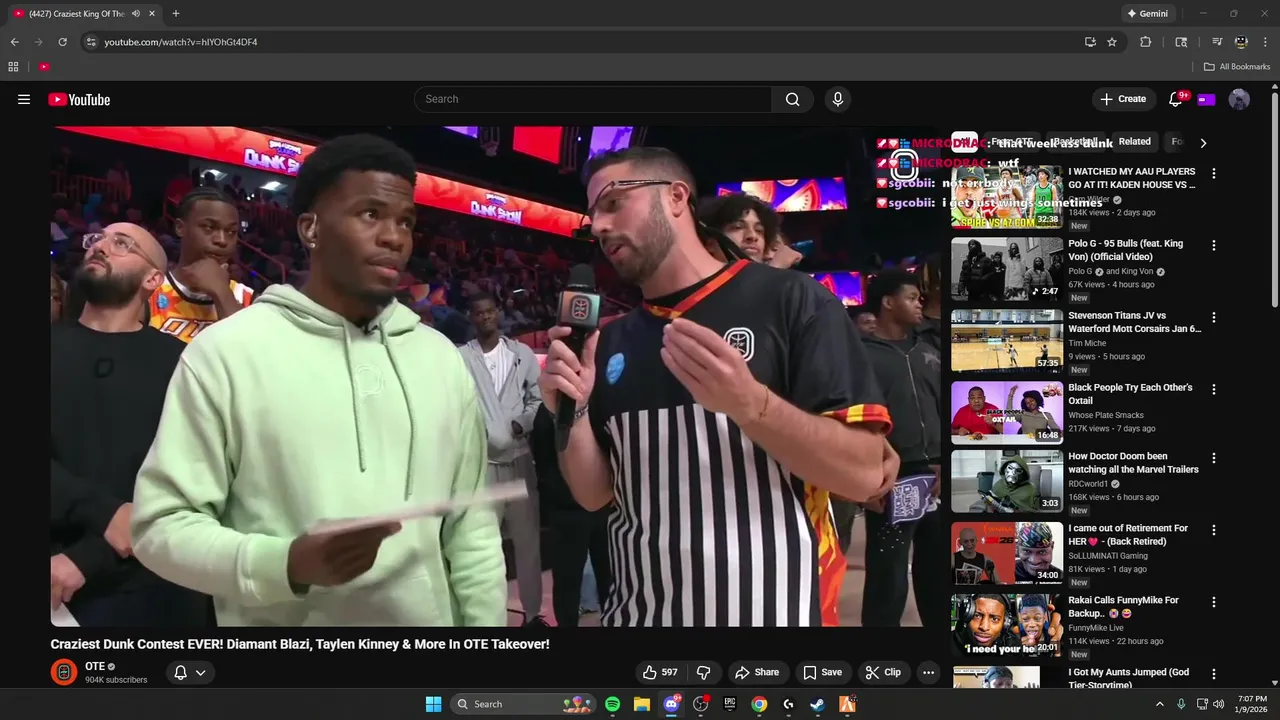The image size is (1280, 720).
Task: Open Spotify from the taskbar
Action: tap(613, 704)
